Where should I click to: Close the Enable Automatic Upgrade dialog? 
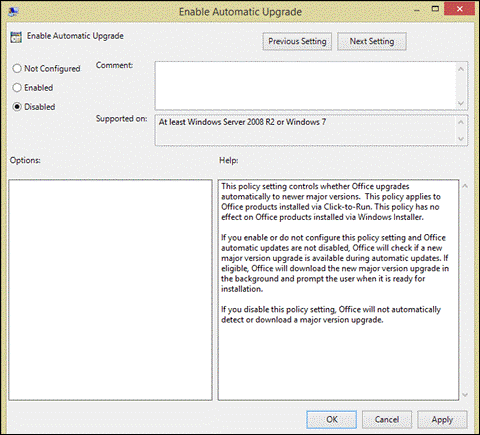459,9
